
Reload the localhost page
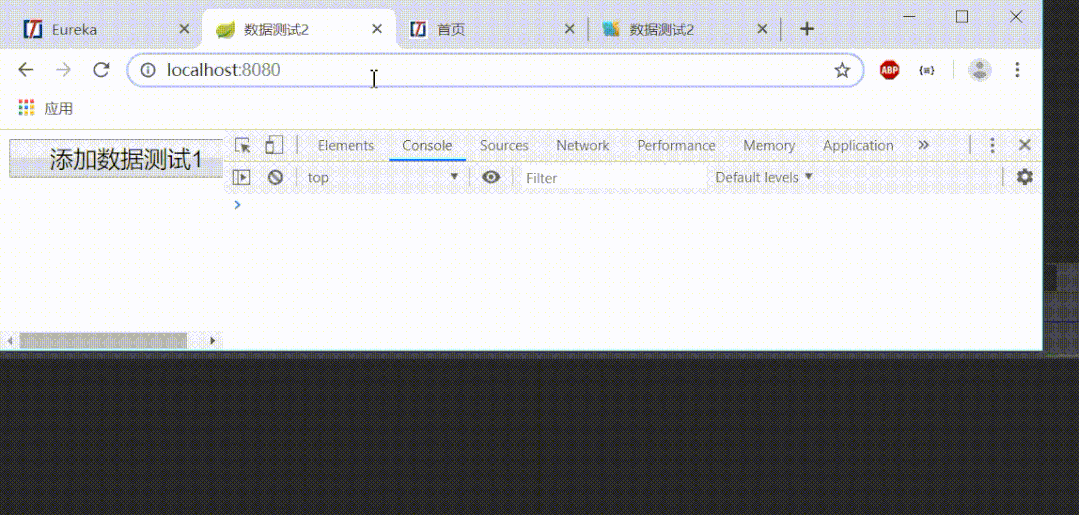tap(101, 70)
